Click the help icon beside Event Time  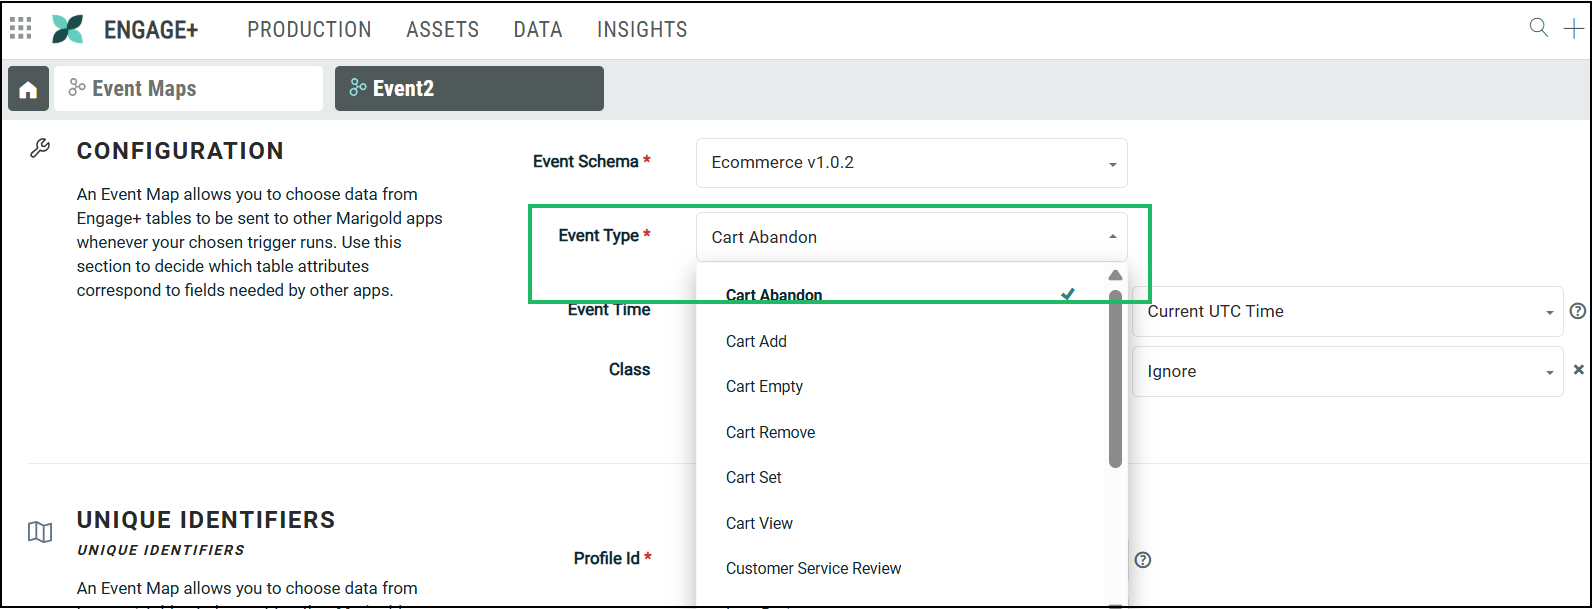[x=1578, y=311]
